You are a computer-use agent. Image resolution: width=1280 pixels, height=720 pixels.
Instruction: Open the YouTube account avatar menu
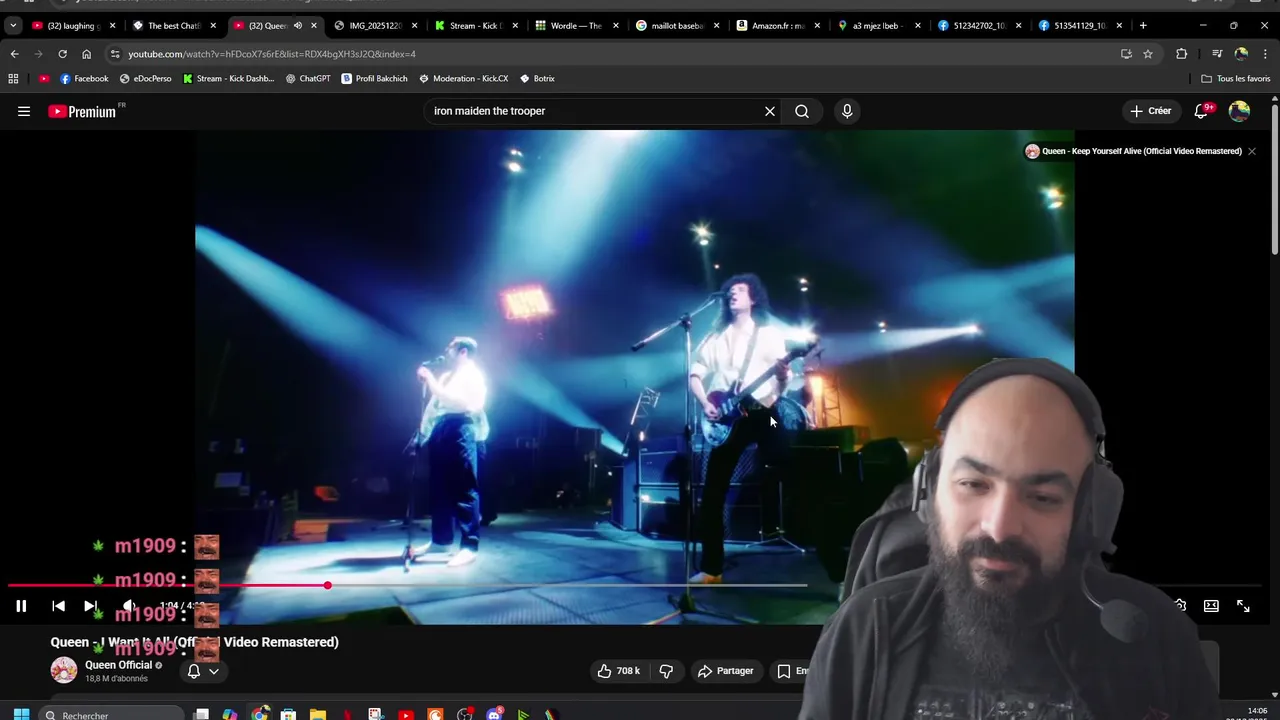coord(1239,111)
